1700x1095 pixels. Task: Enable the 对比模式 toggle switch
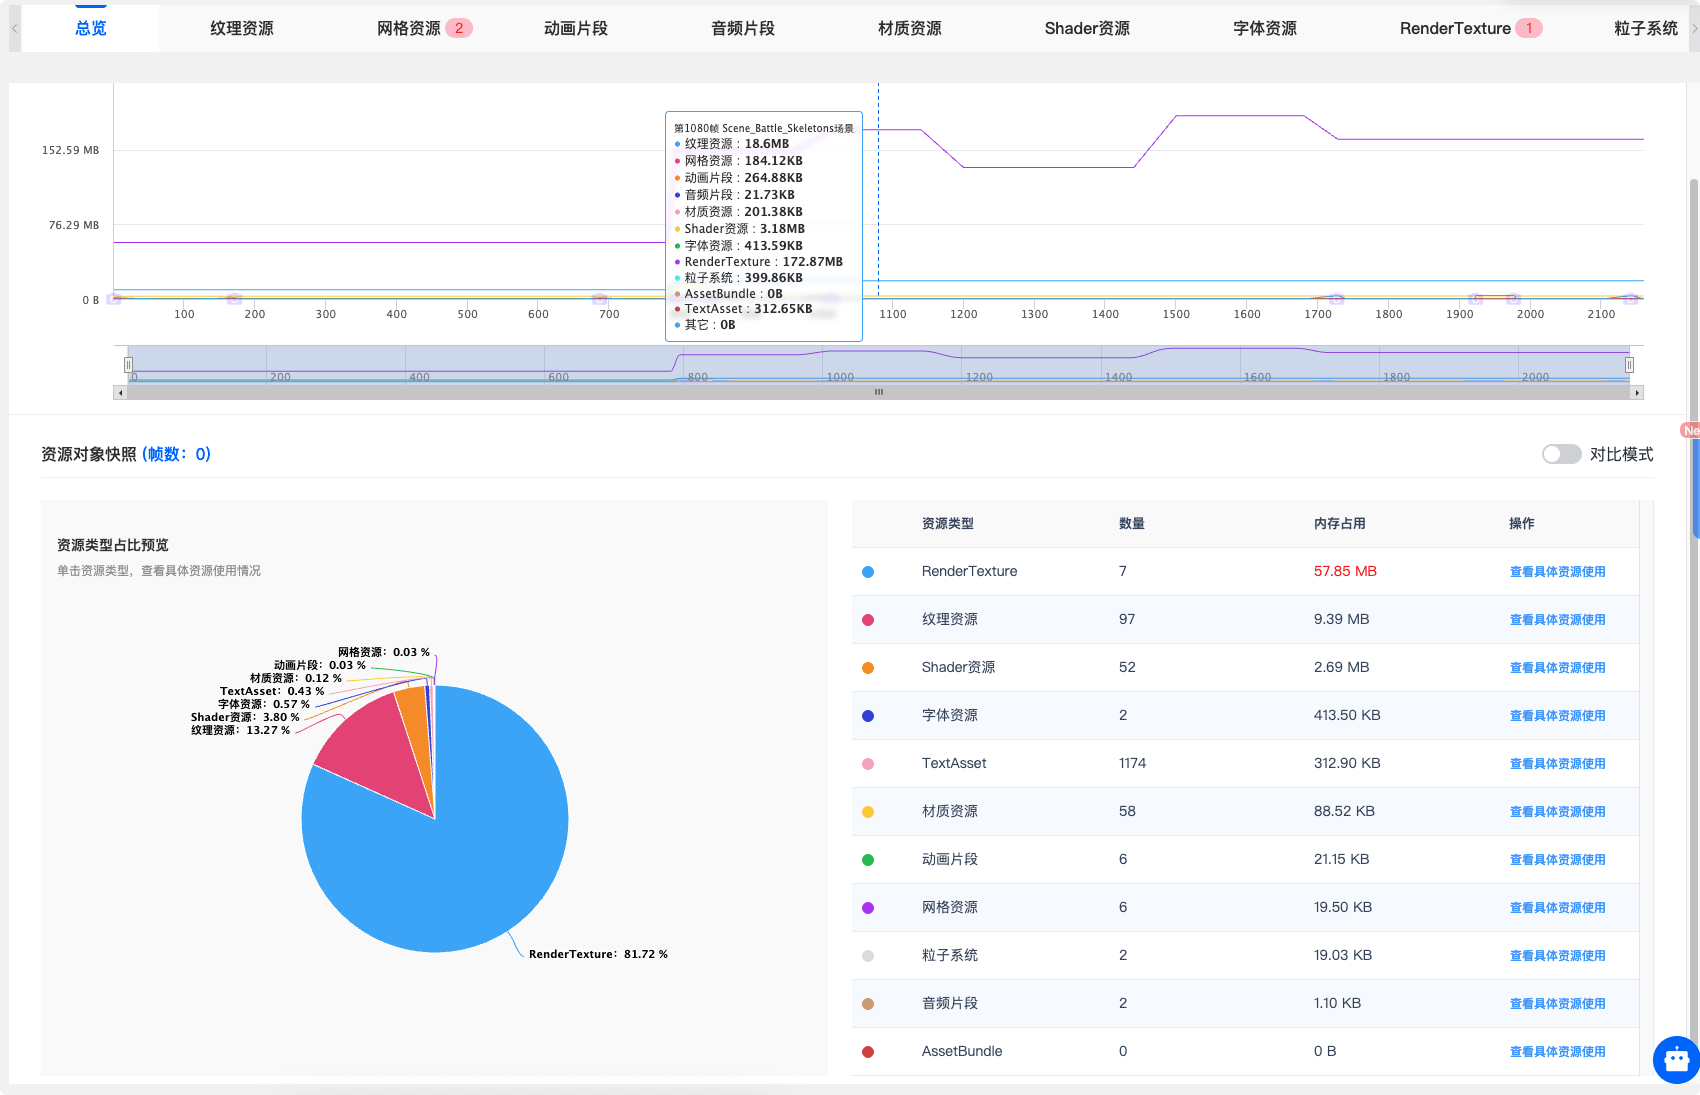pos(1560,454)
